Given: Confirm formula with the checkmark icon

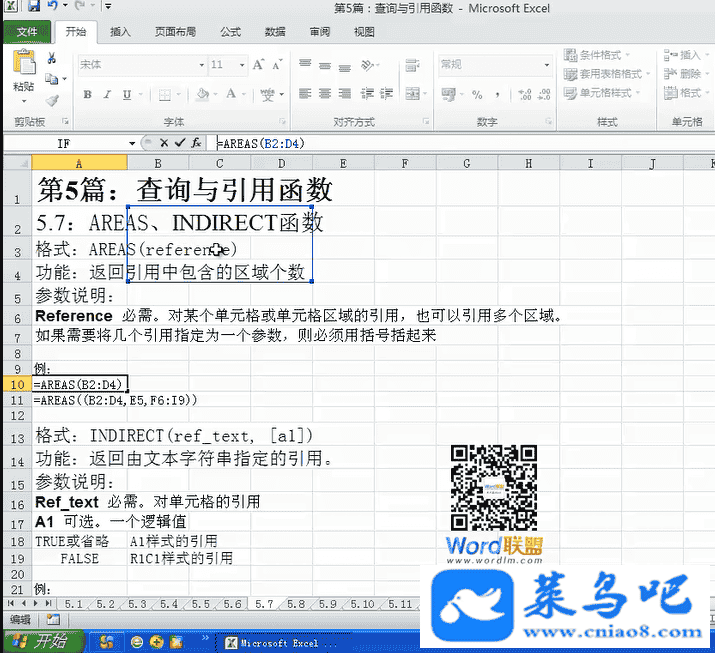Looking at the screenshot, I should pyautogui.click(x=180, y=143).
